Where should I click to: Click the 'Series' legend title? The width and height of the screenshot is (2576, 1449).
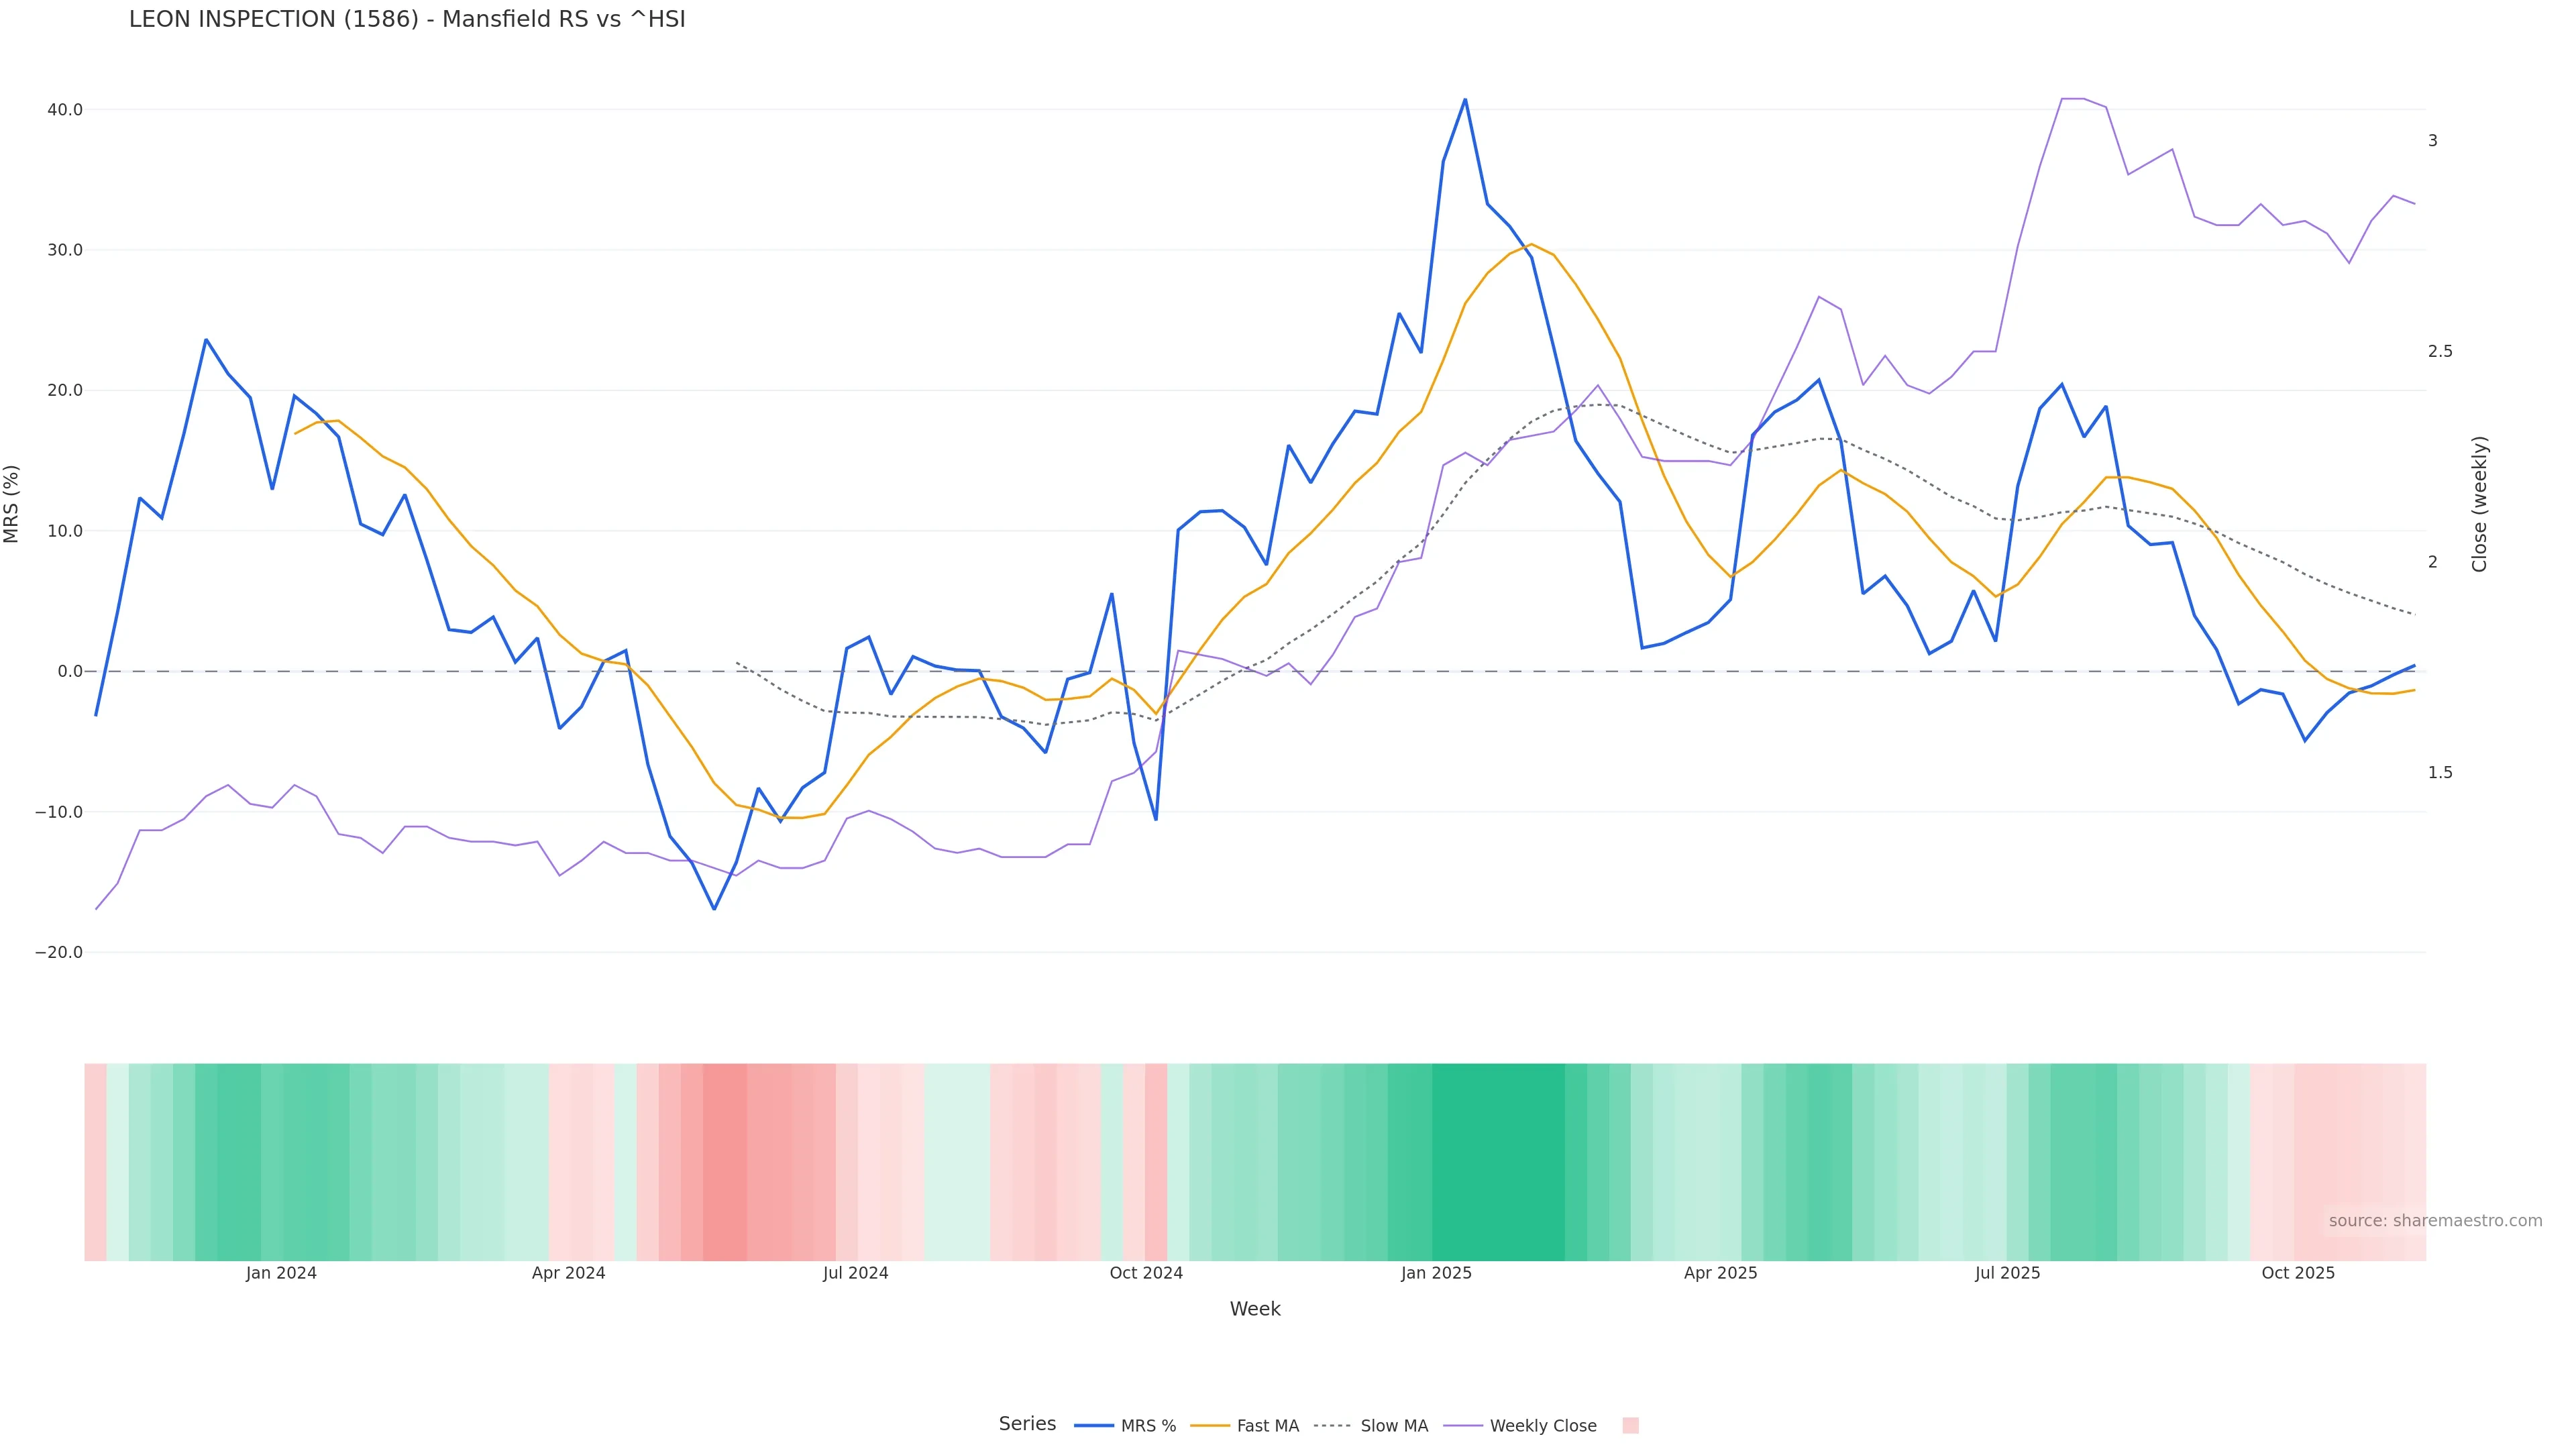pos(1027,1424)
